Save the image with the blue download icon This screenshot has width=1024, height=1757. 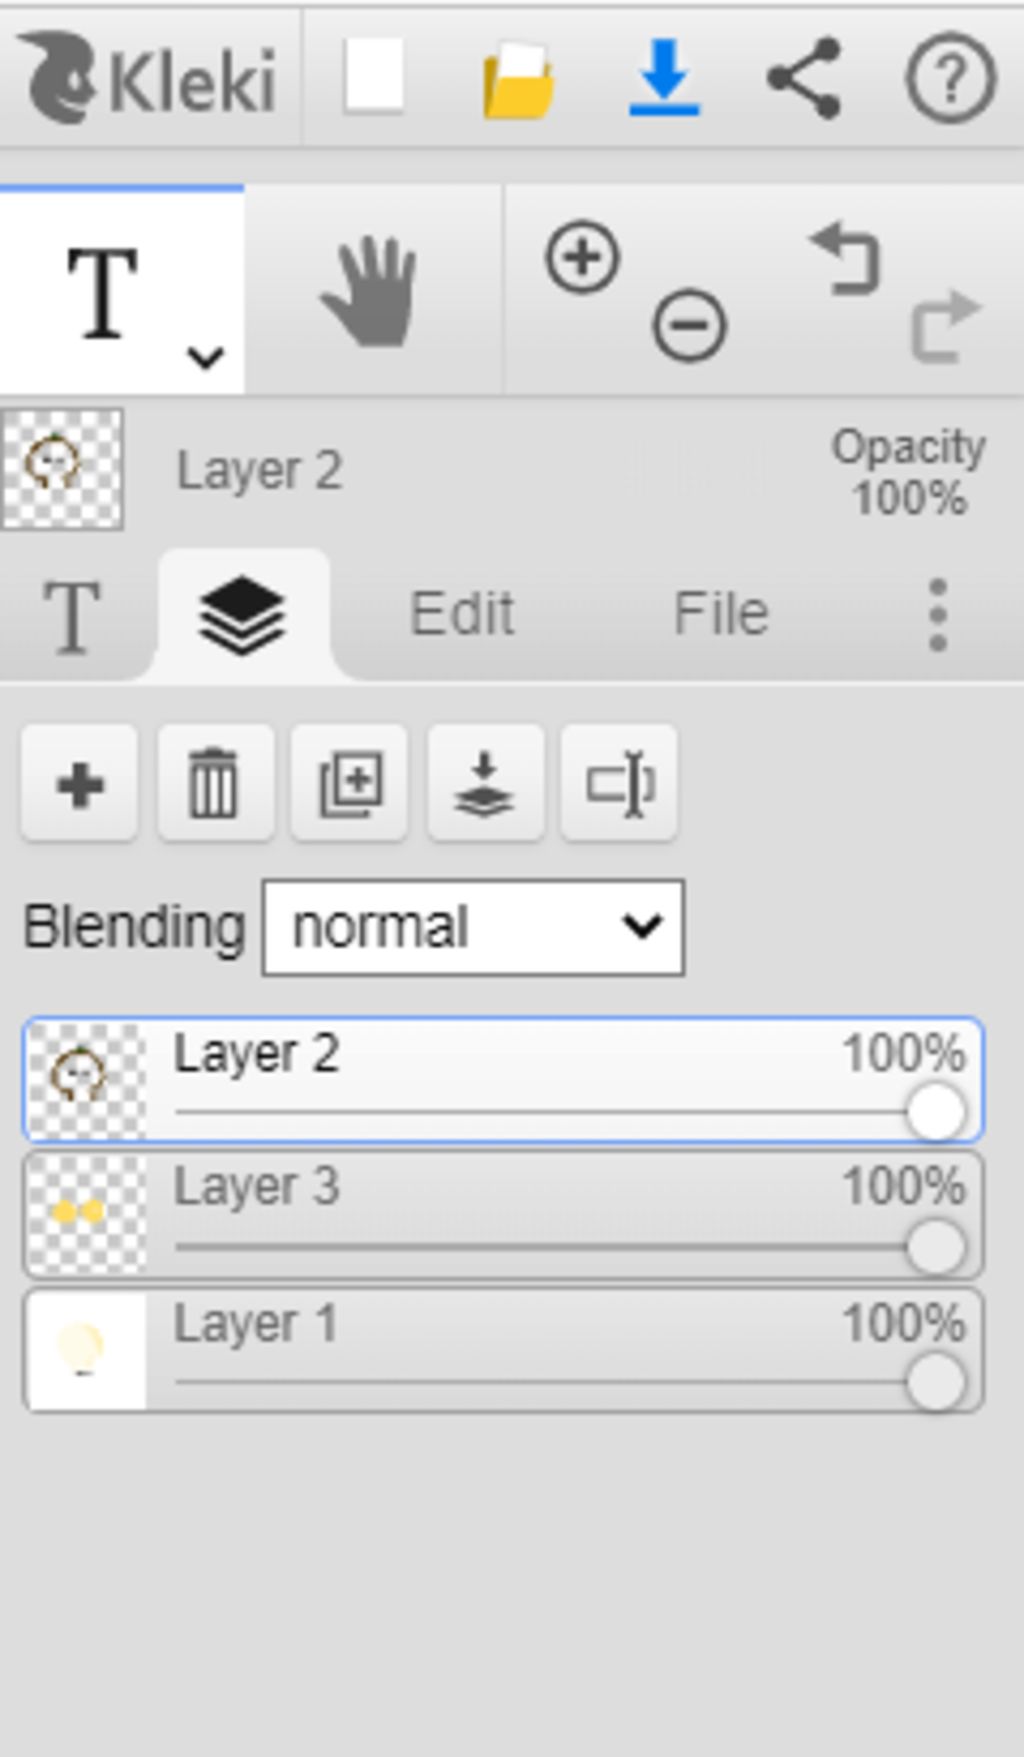click(664, 77)
